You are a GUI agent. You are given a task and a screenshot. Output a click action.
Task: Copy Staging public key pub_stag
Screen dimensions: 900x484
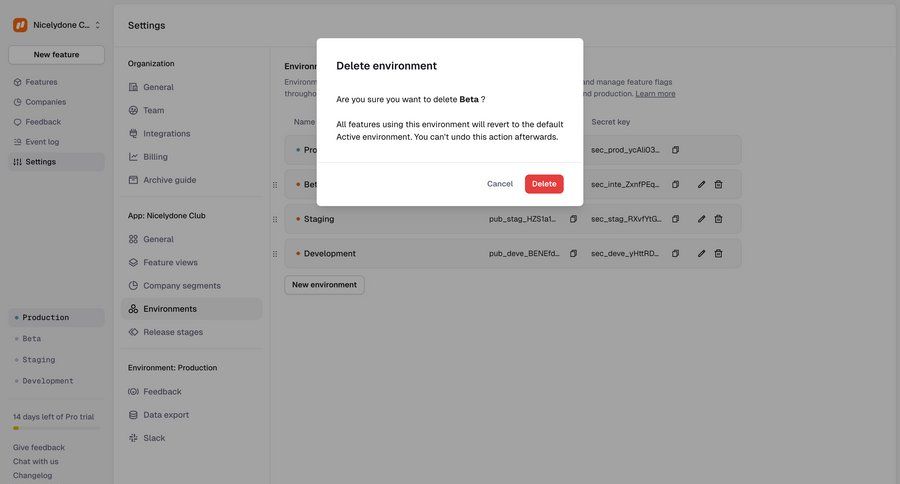(573, 219)
